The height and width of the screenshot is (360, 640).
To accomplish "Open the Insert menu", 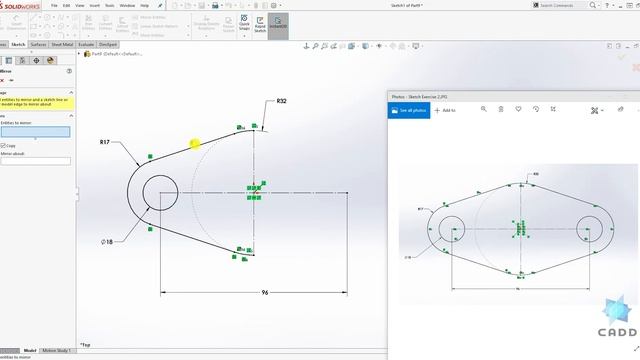I will click(95, 6).
